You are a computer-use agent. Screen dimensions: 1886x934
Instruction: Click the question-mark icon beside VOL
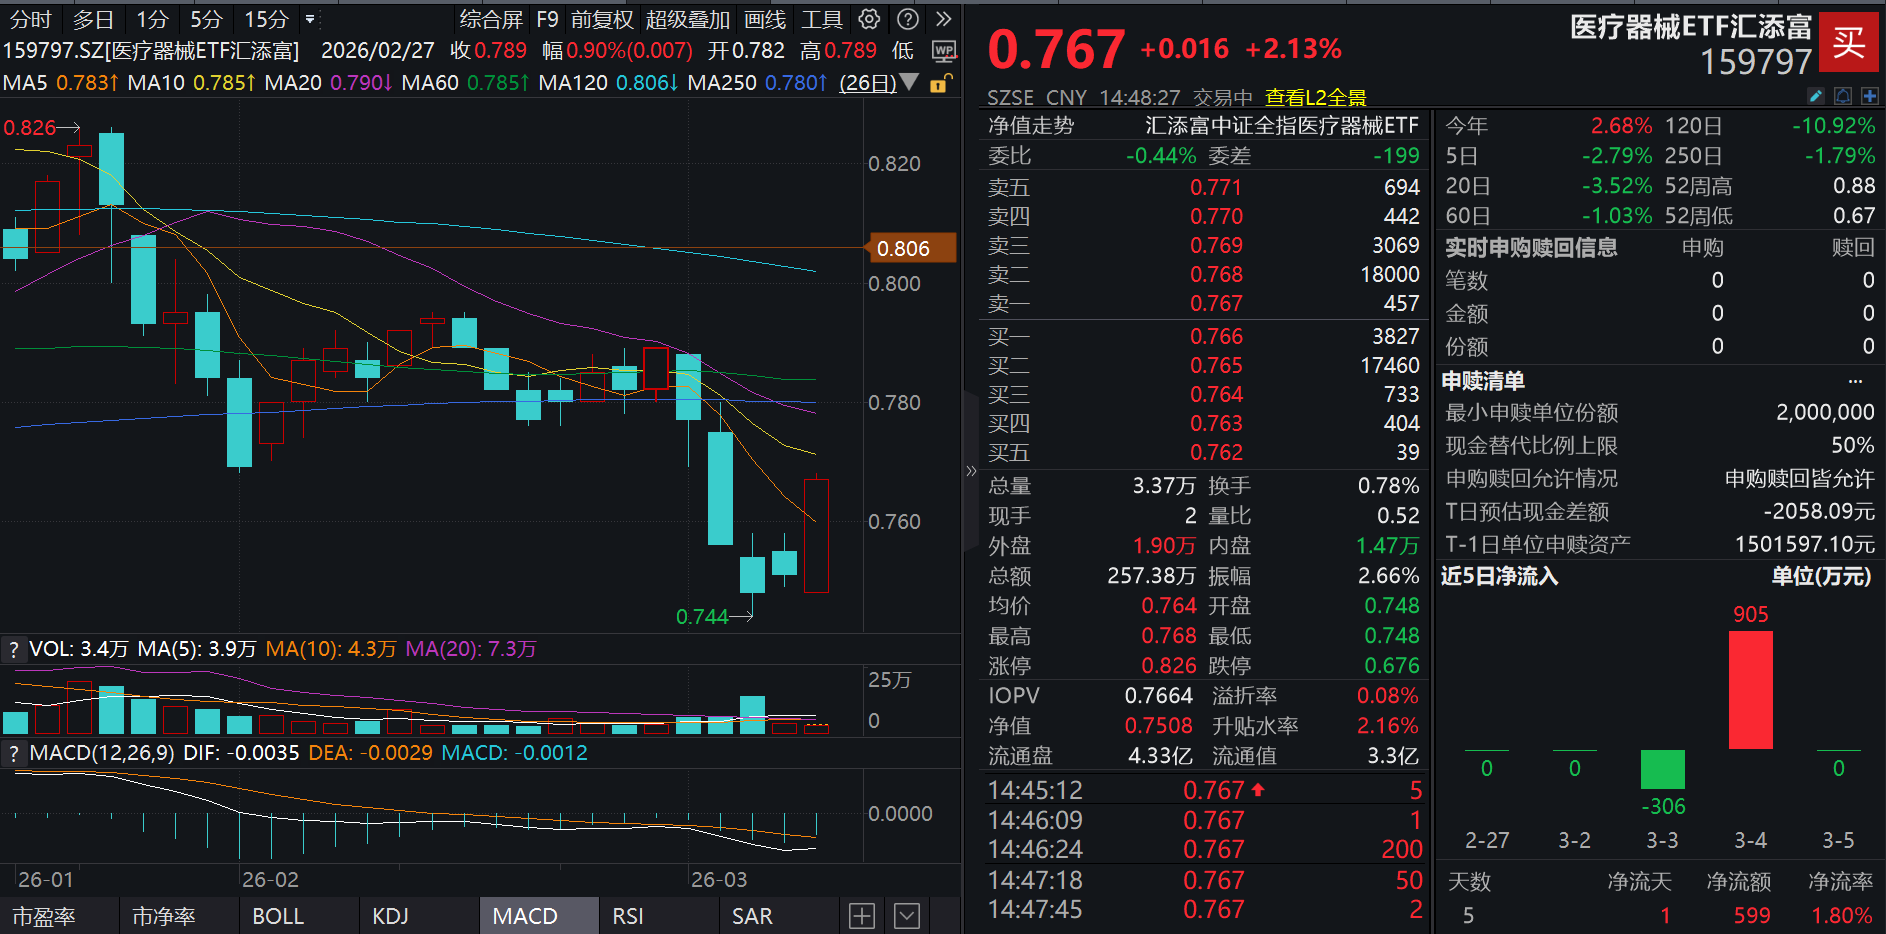[x=13, y=649]
